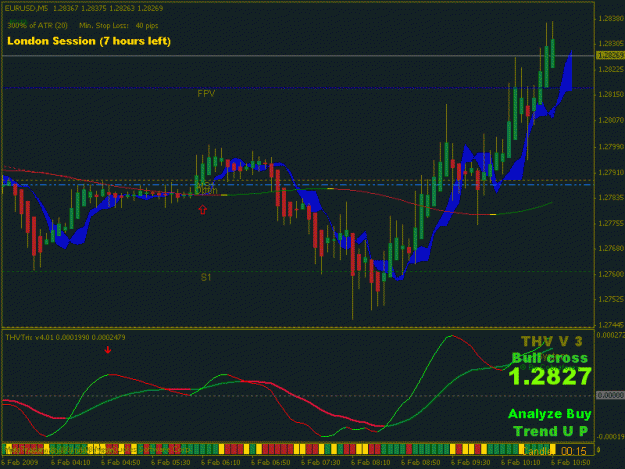Screen dimensions: 625x469
Task: Click the '6 Feb 10:50' time axis label
Action: click(570, 463)
